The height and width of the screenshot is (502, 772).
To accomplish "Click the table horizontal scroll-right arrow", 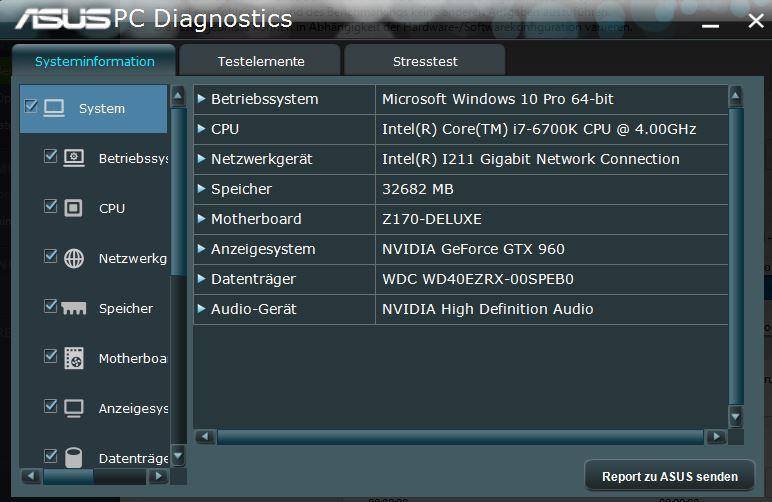I will (716, 437).
